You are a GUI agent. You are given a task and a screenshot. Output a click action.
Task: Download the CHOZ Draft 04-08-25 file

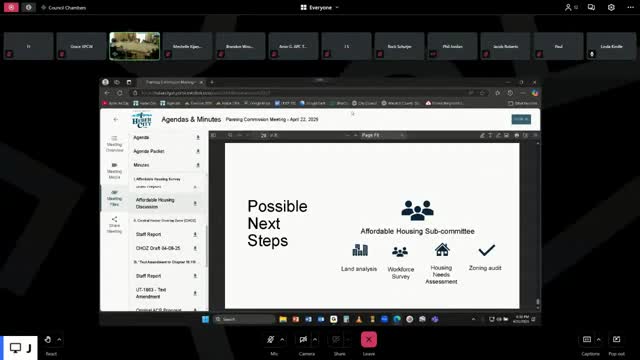tap(195, 248)
